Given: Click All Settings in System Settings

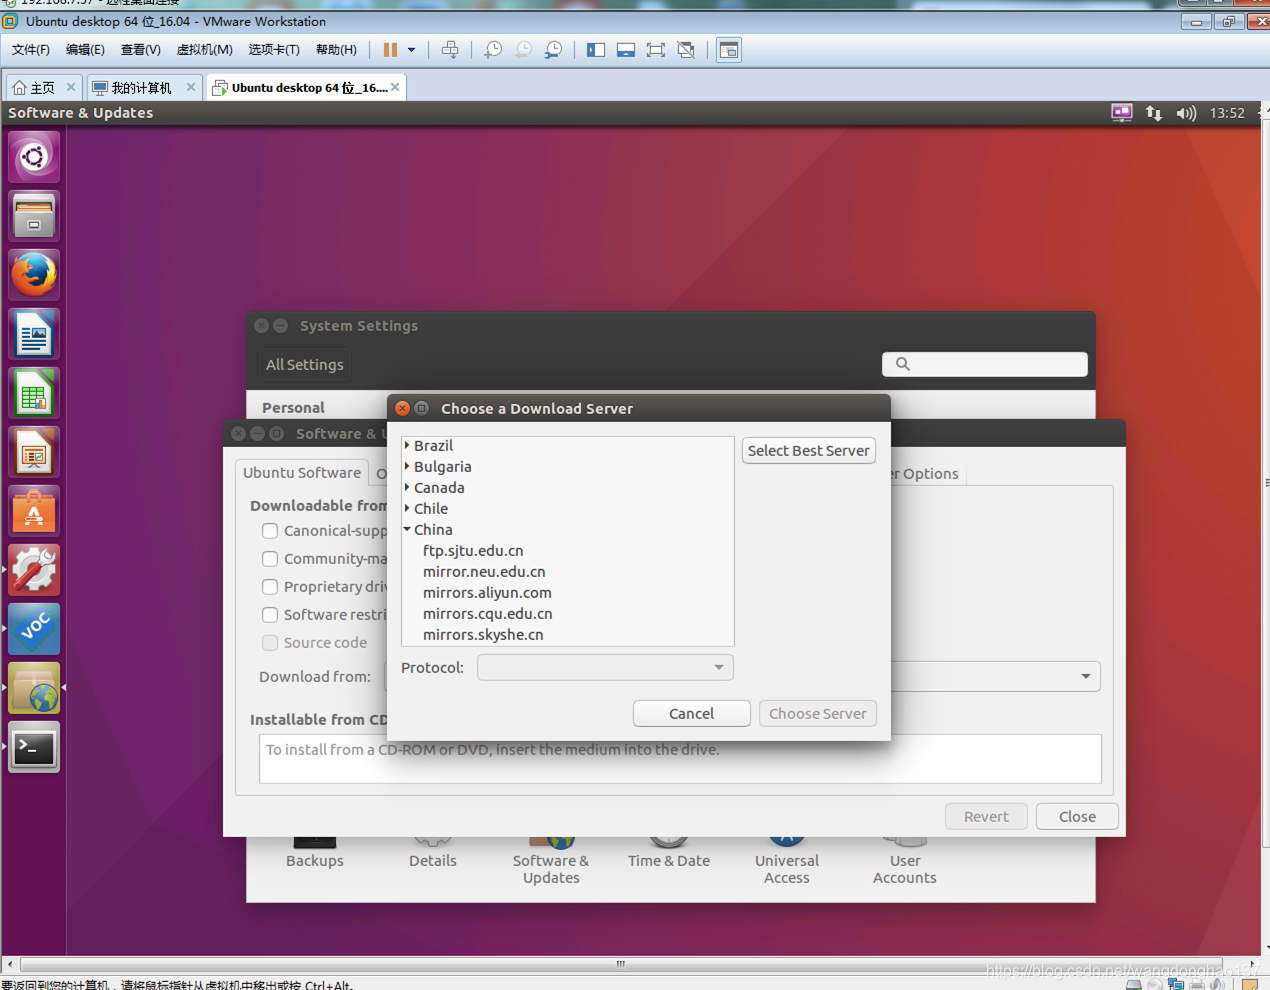Looking at the screenshot, I should coord(304,365).
